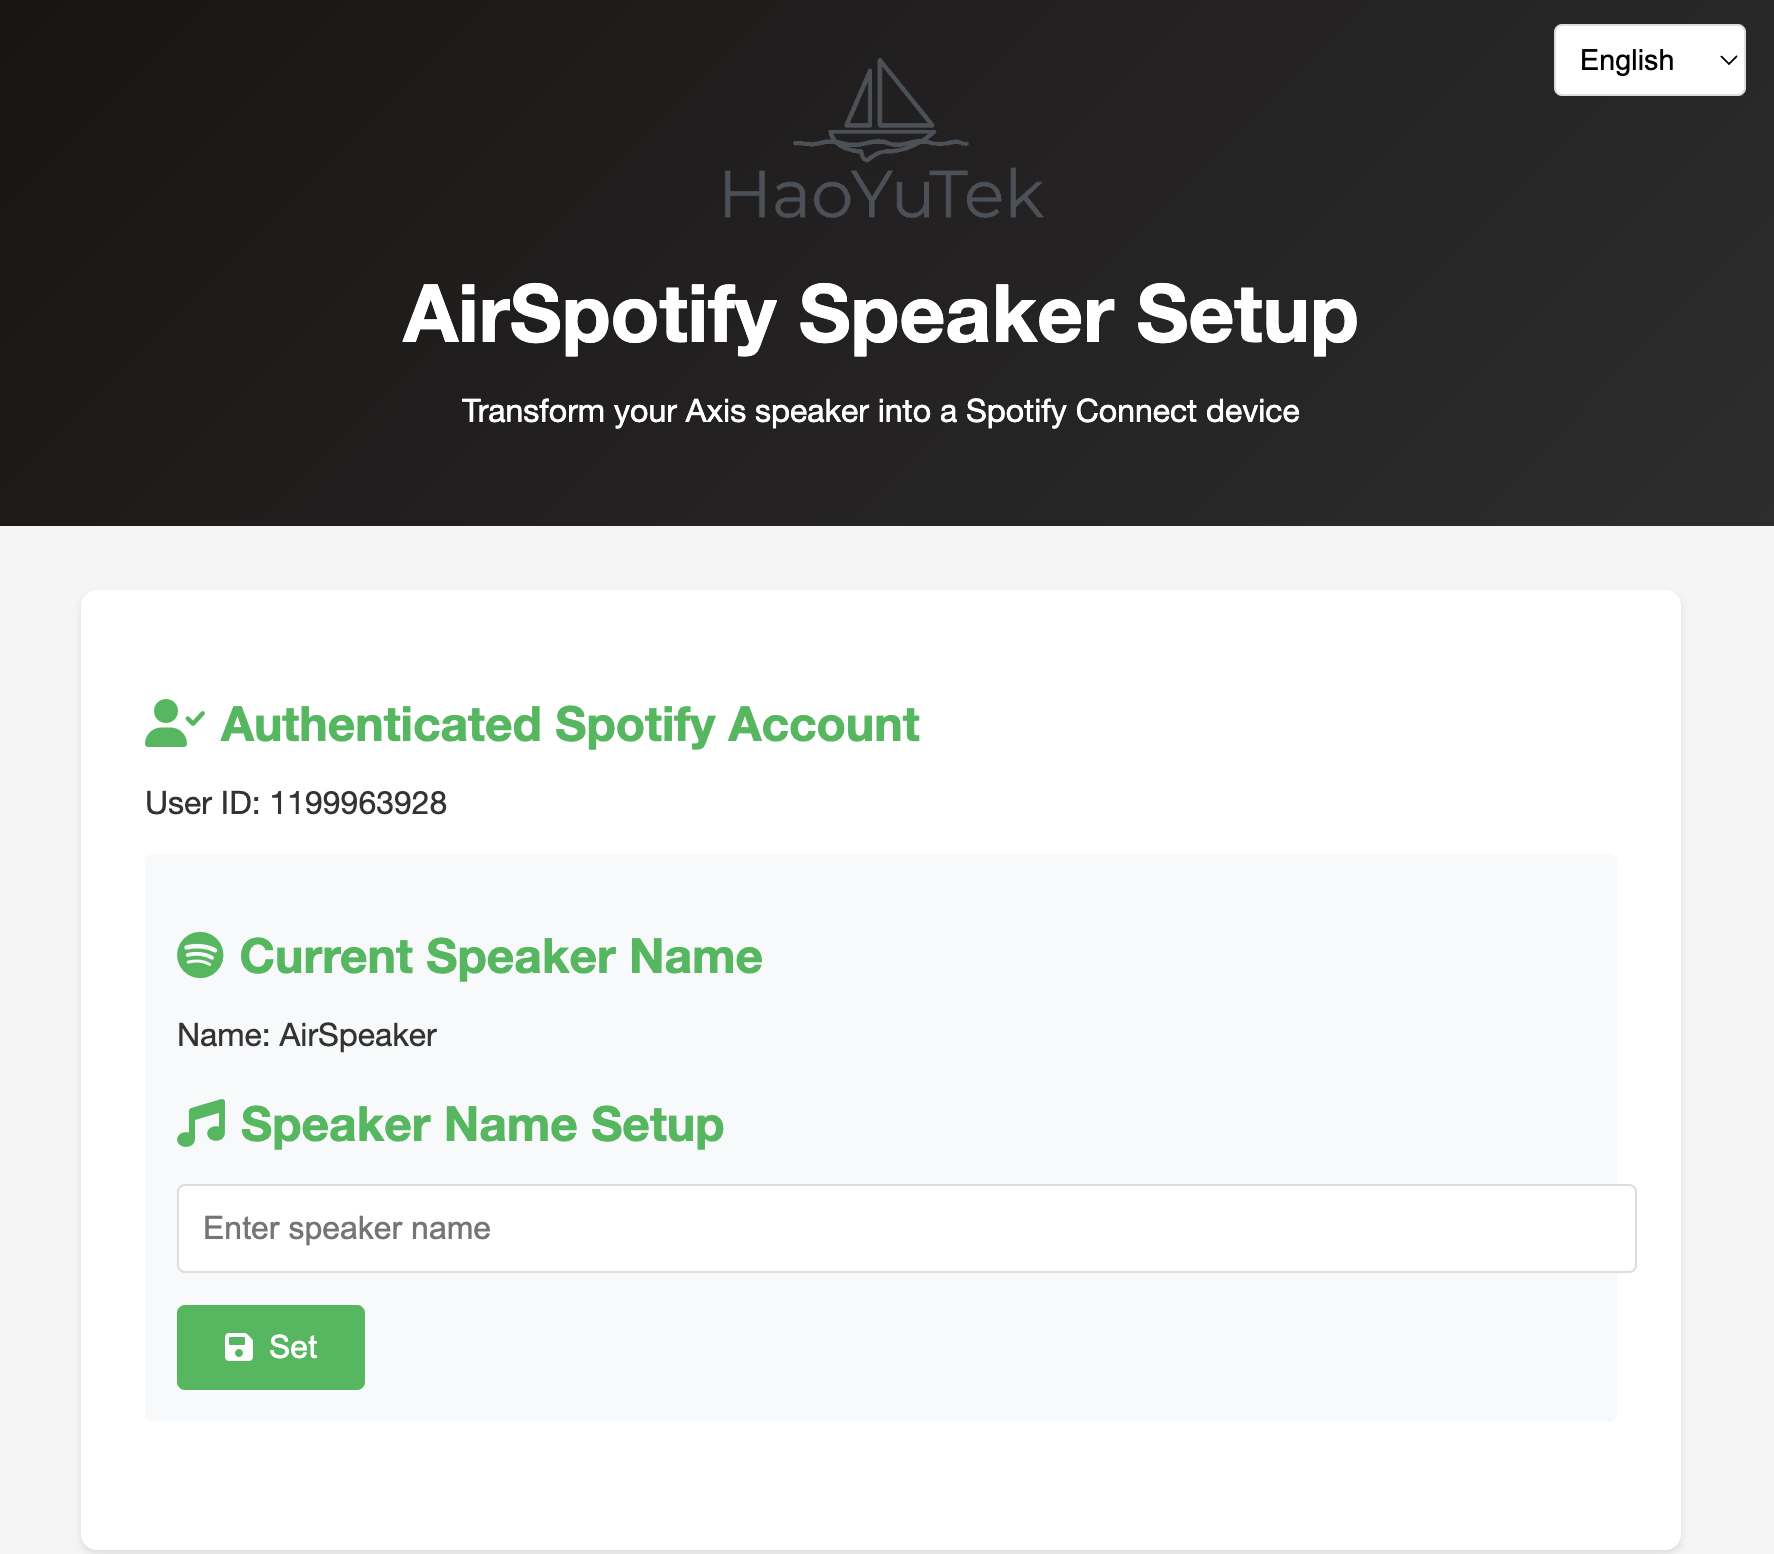
Task: Click the "Name:" label text
Action: [x=223, y=1035]
